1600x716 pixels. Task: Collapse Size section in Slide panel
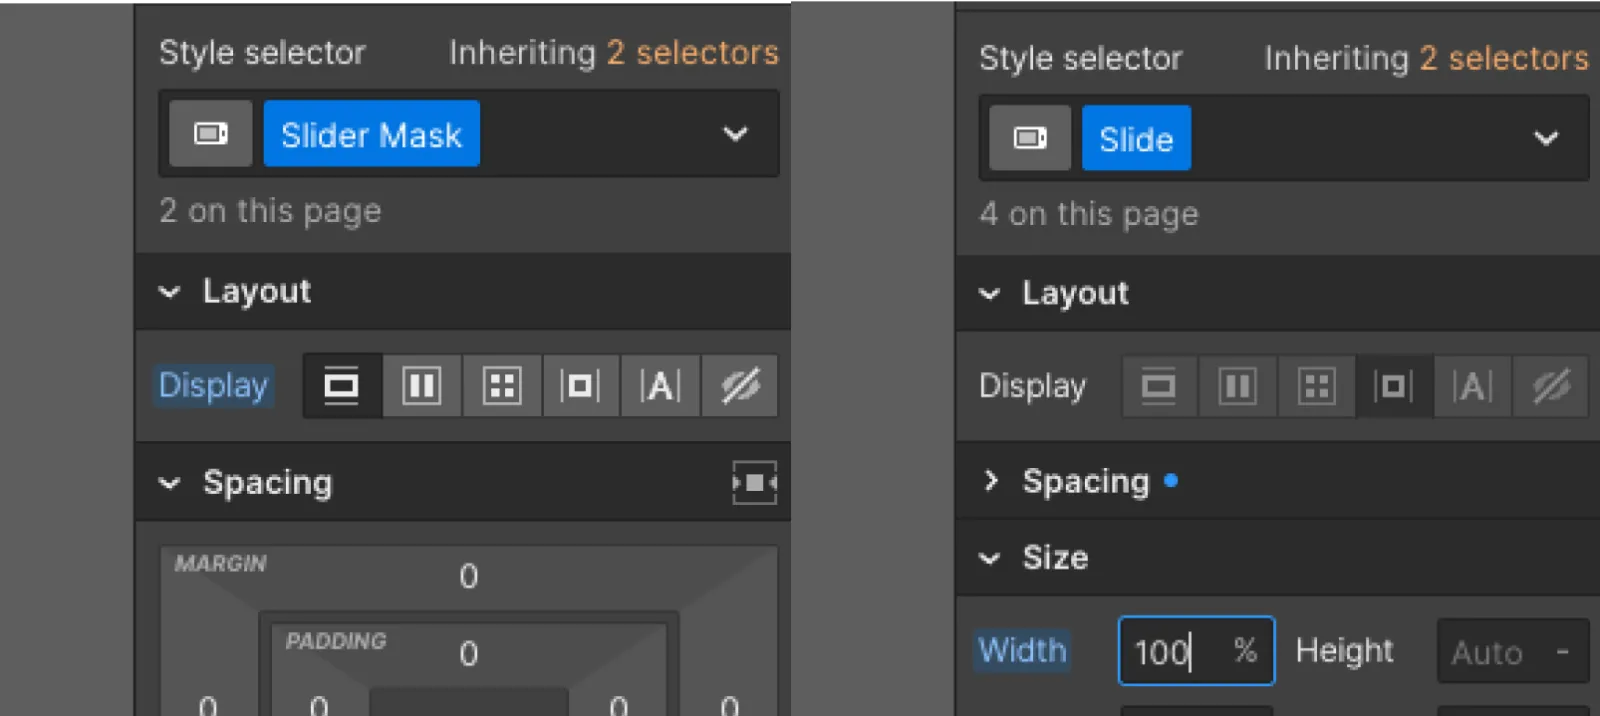990,558
